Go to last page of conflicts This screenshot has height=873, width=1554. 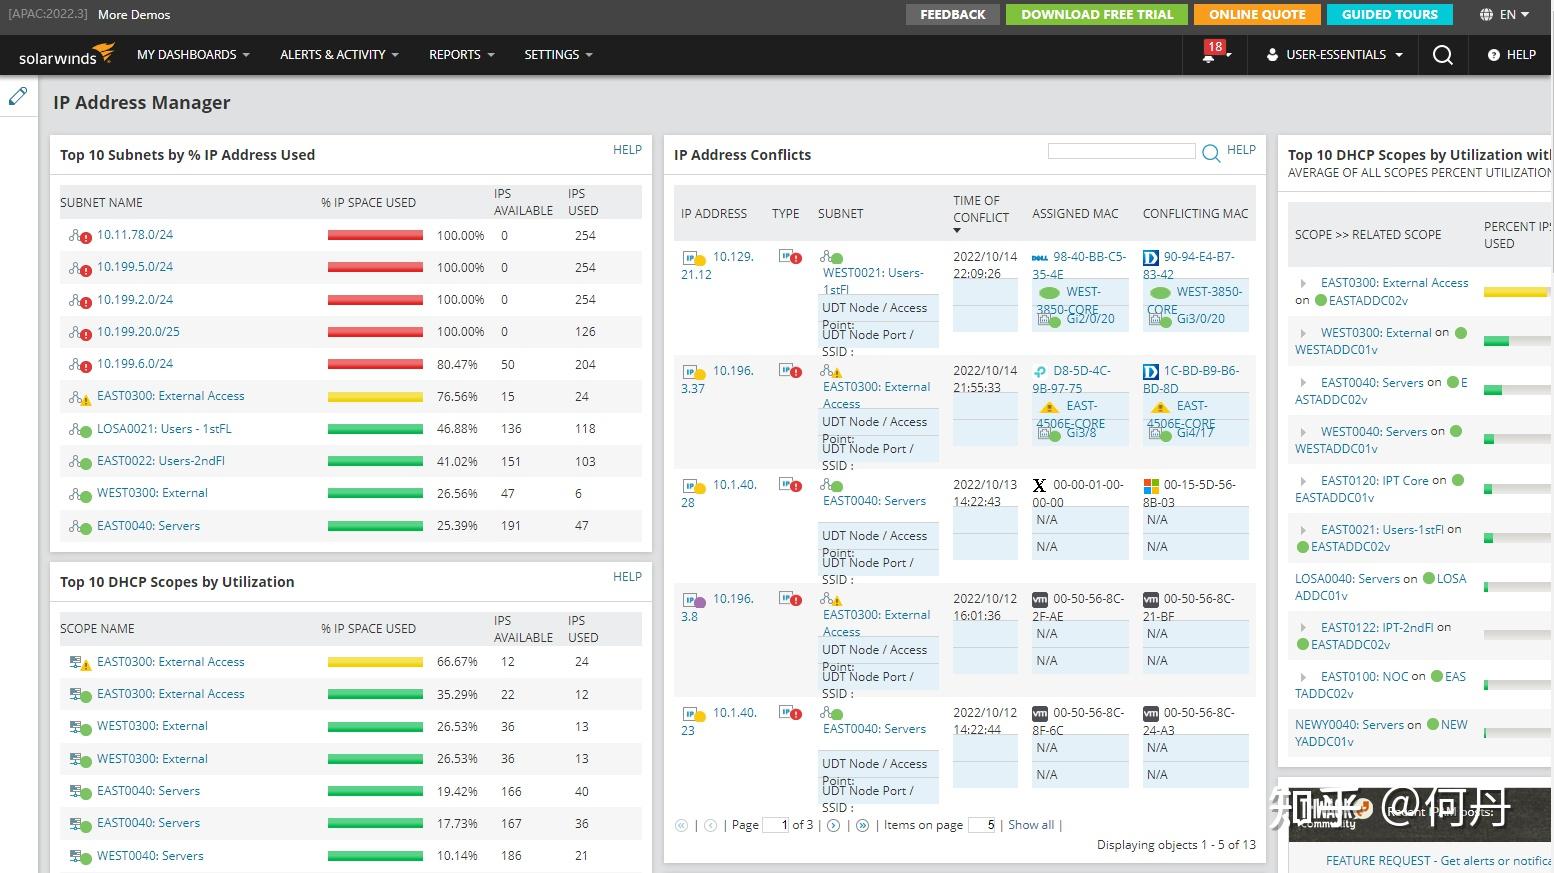(x=862, y=825)
